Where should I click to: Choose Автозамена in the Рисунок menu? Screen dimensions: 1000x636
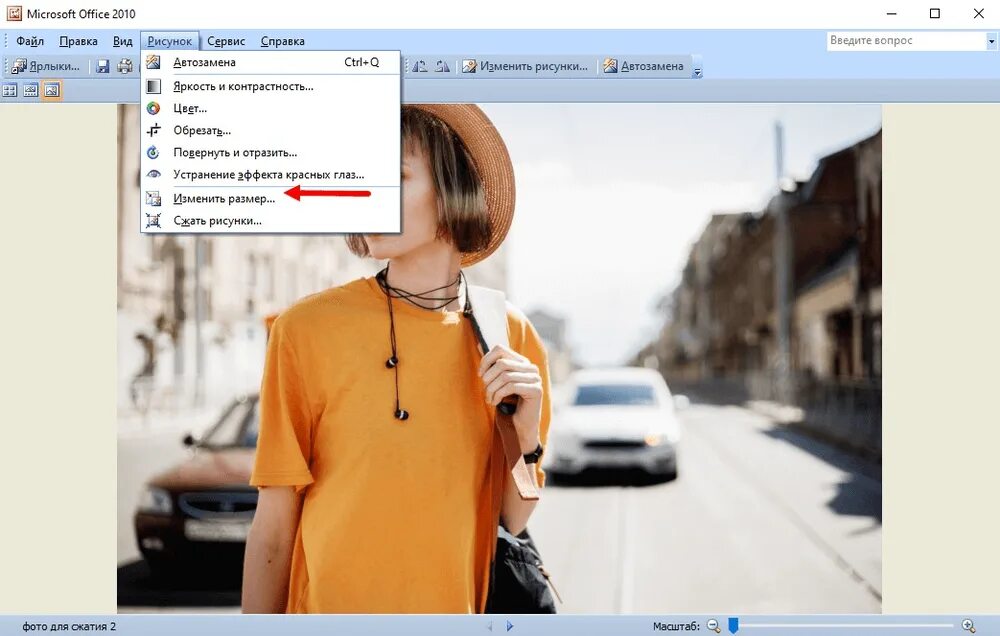coord(271,63)
